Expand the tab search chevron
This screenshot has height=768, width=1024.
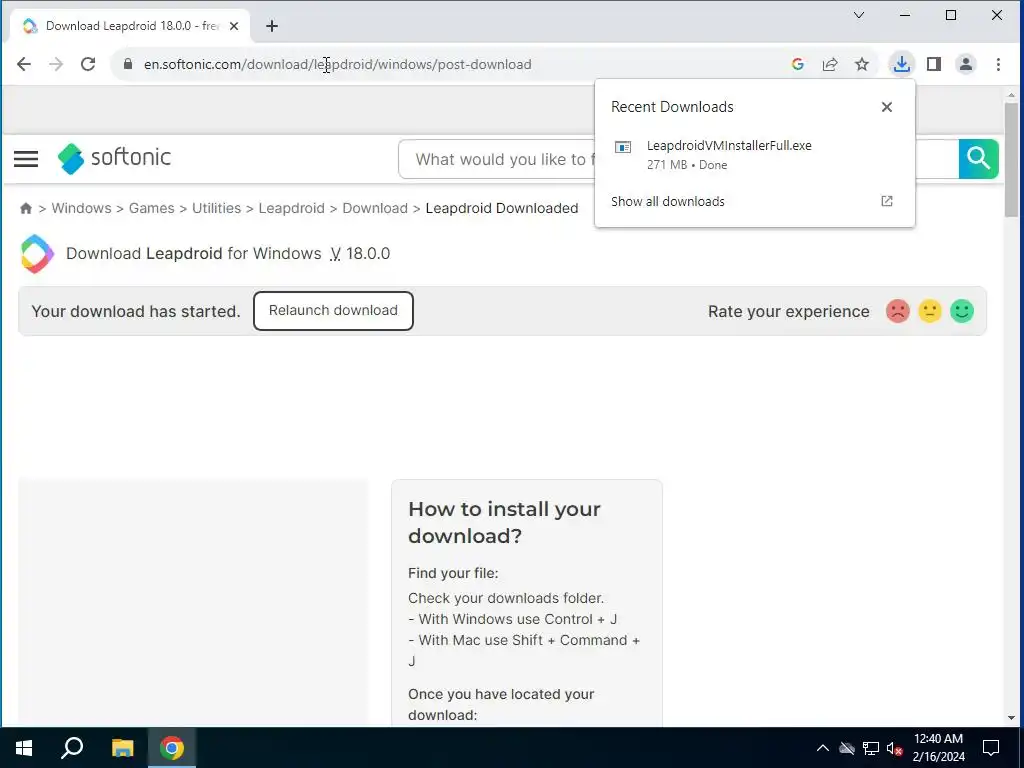click(859, 15)
